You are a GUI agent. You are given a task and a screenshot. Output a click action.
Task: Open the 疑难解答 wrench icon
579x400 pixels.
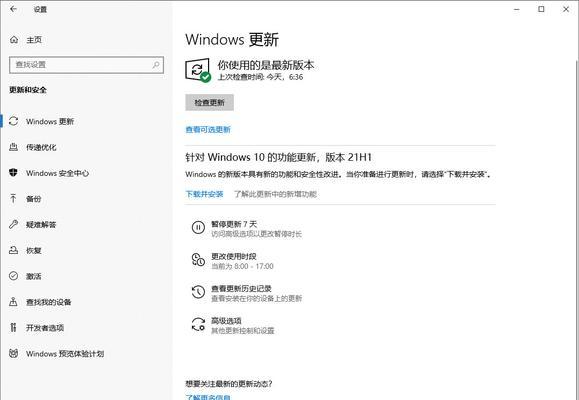point(14,224)
